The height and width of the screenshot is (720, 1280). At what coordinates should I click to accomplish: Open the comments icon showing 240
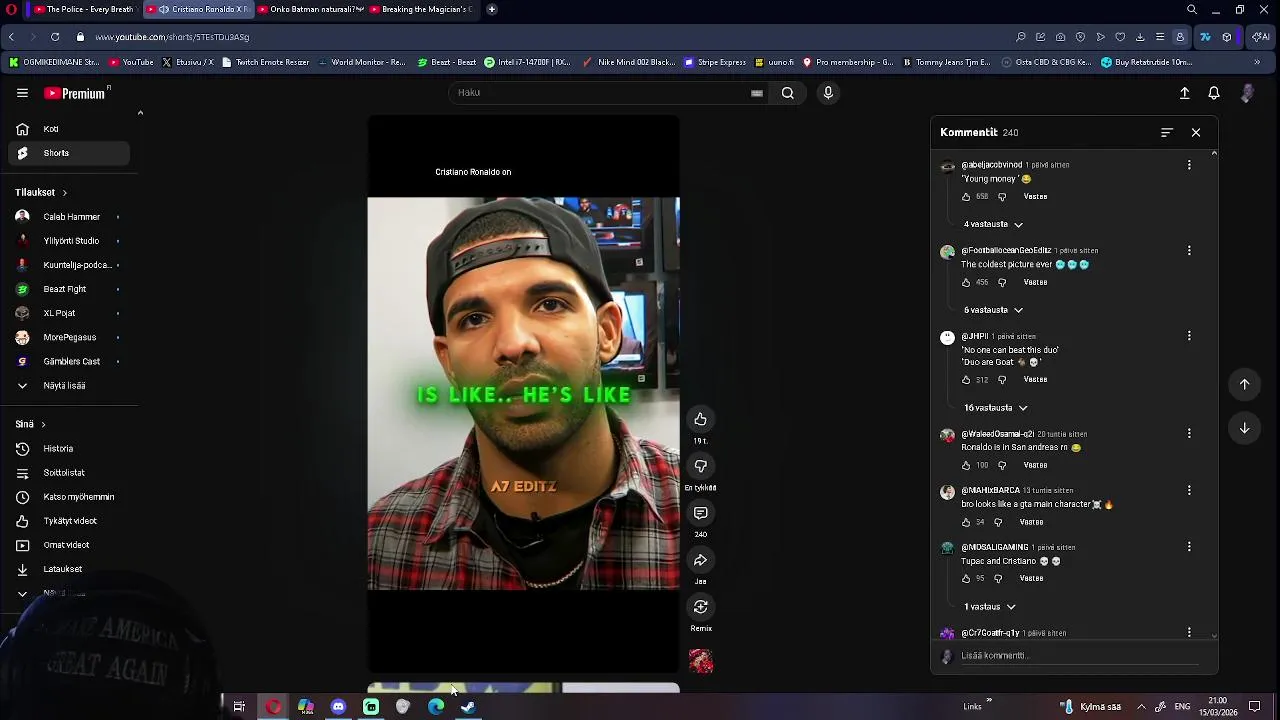point(700,513)
